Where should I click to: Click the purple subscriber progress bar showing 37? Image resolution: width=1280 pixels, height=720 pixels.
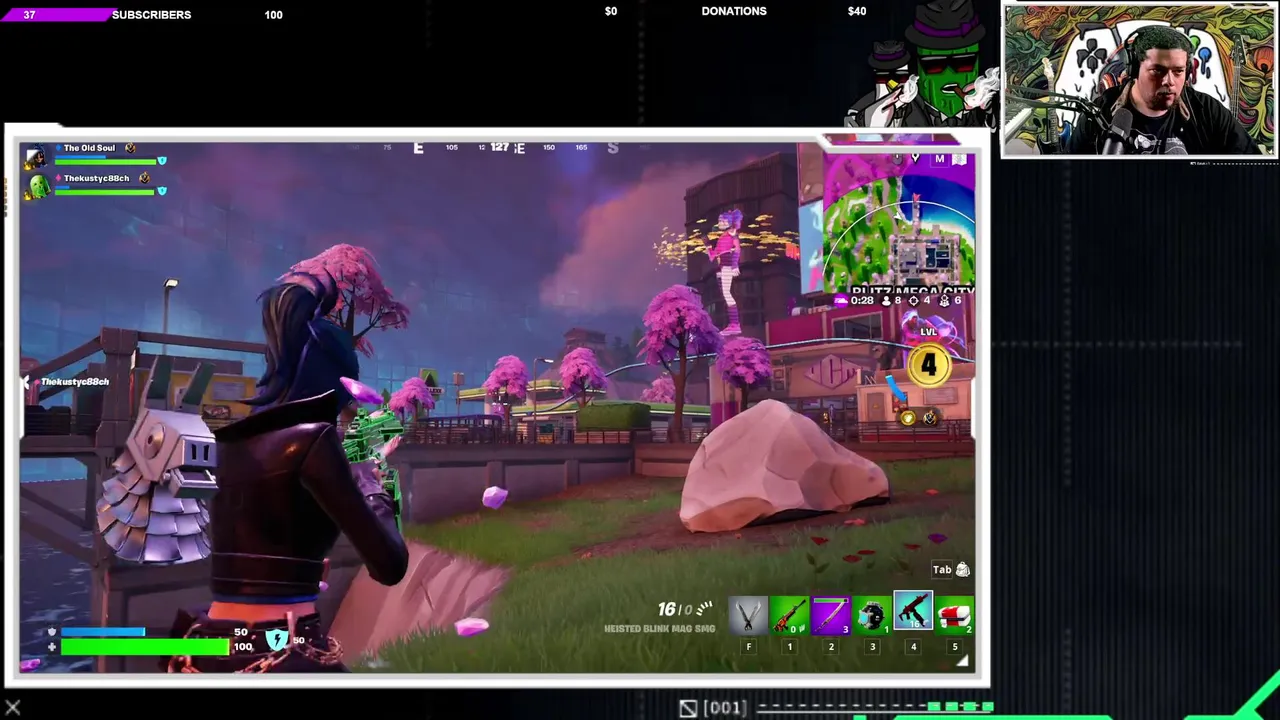[x=58, y=15]
